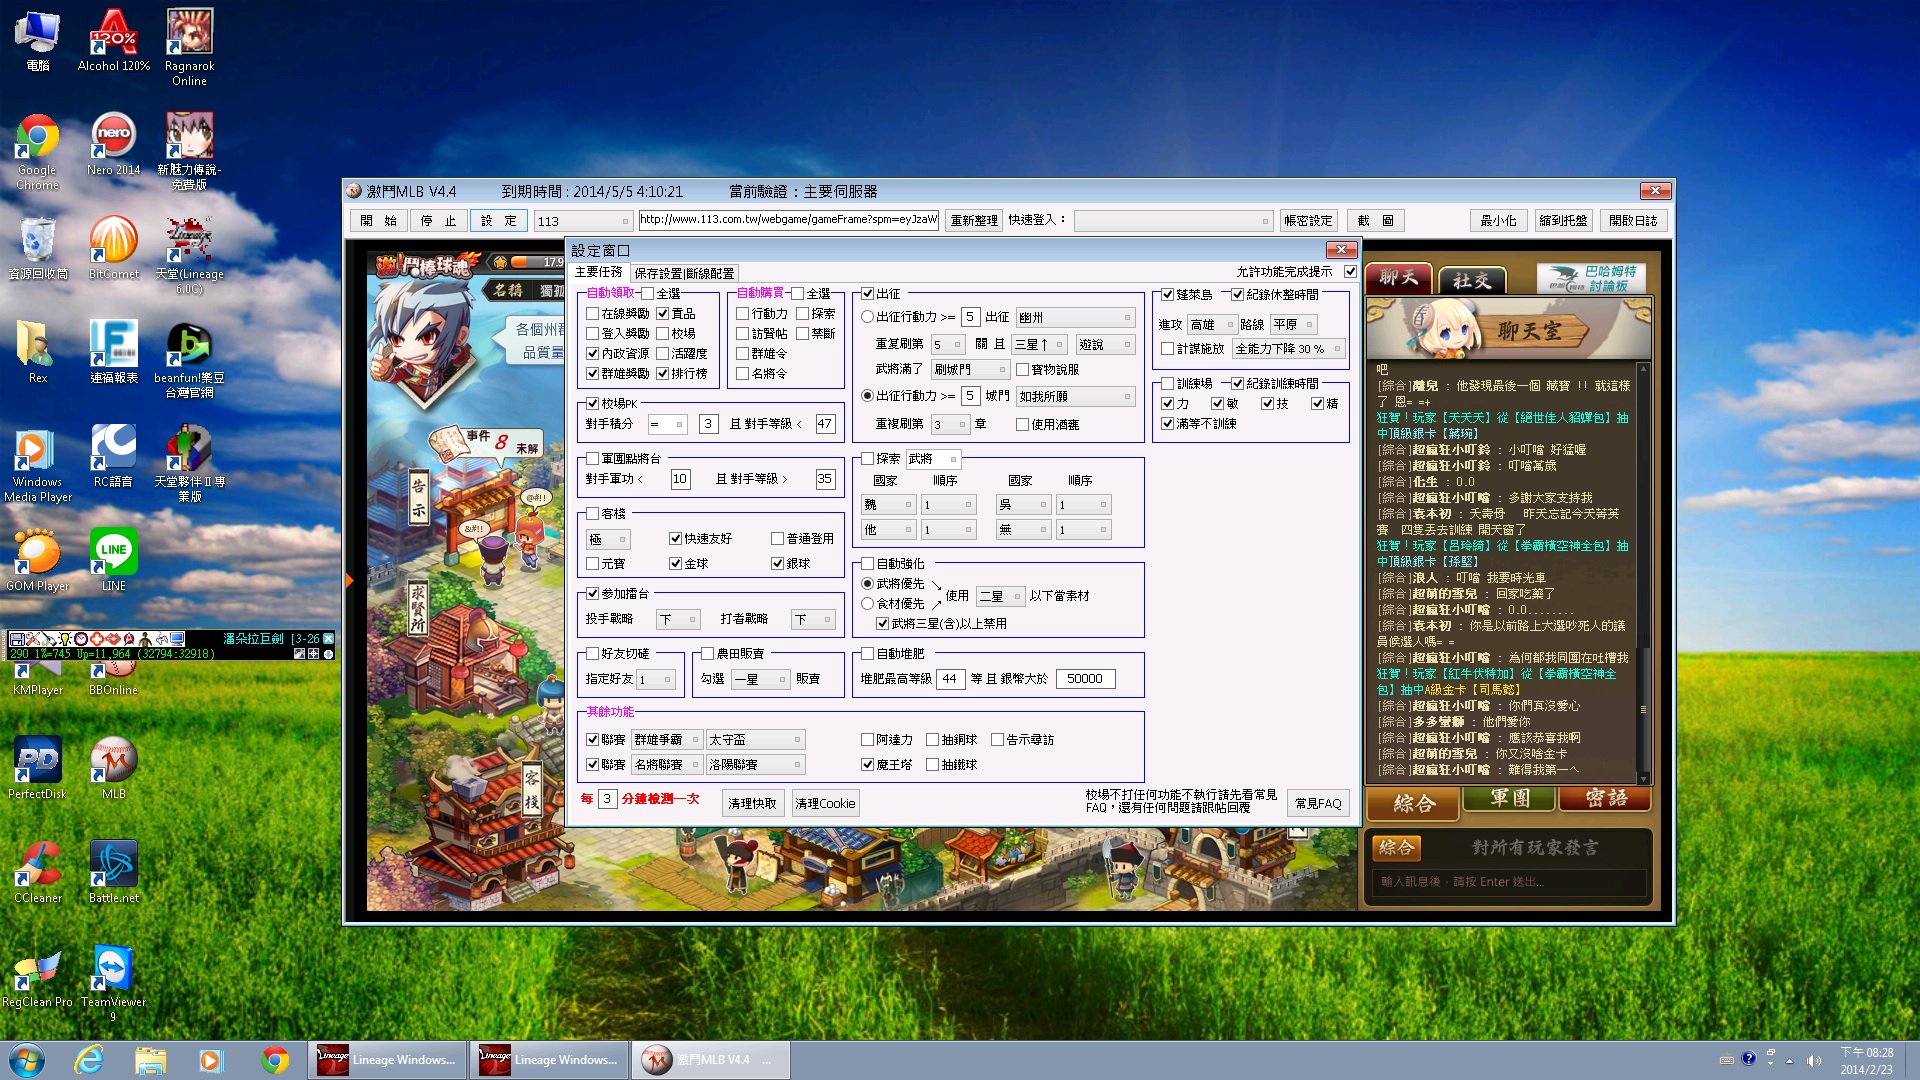Viewport: 1920px width, 1080px height.
Task: Open CCleaner desktop shortcut
Action: click(37, 872)
